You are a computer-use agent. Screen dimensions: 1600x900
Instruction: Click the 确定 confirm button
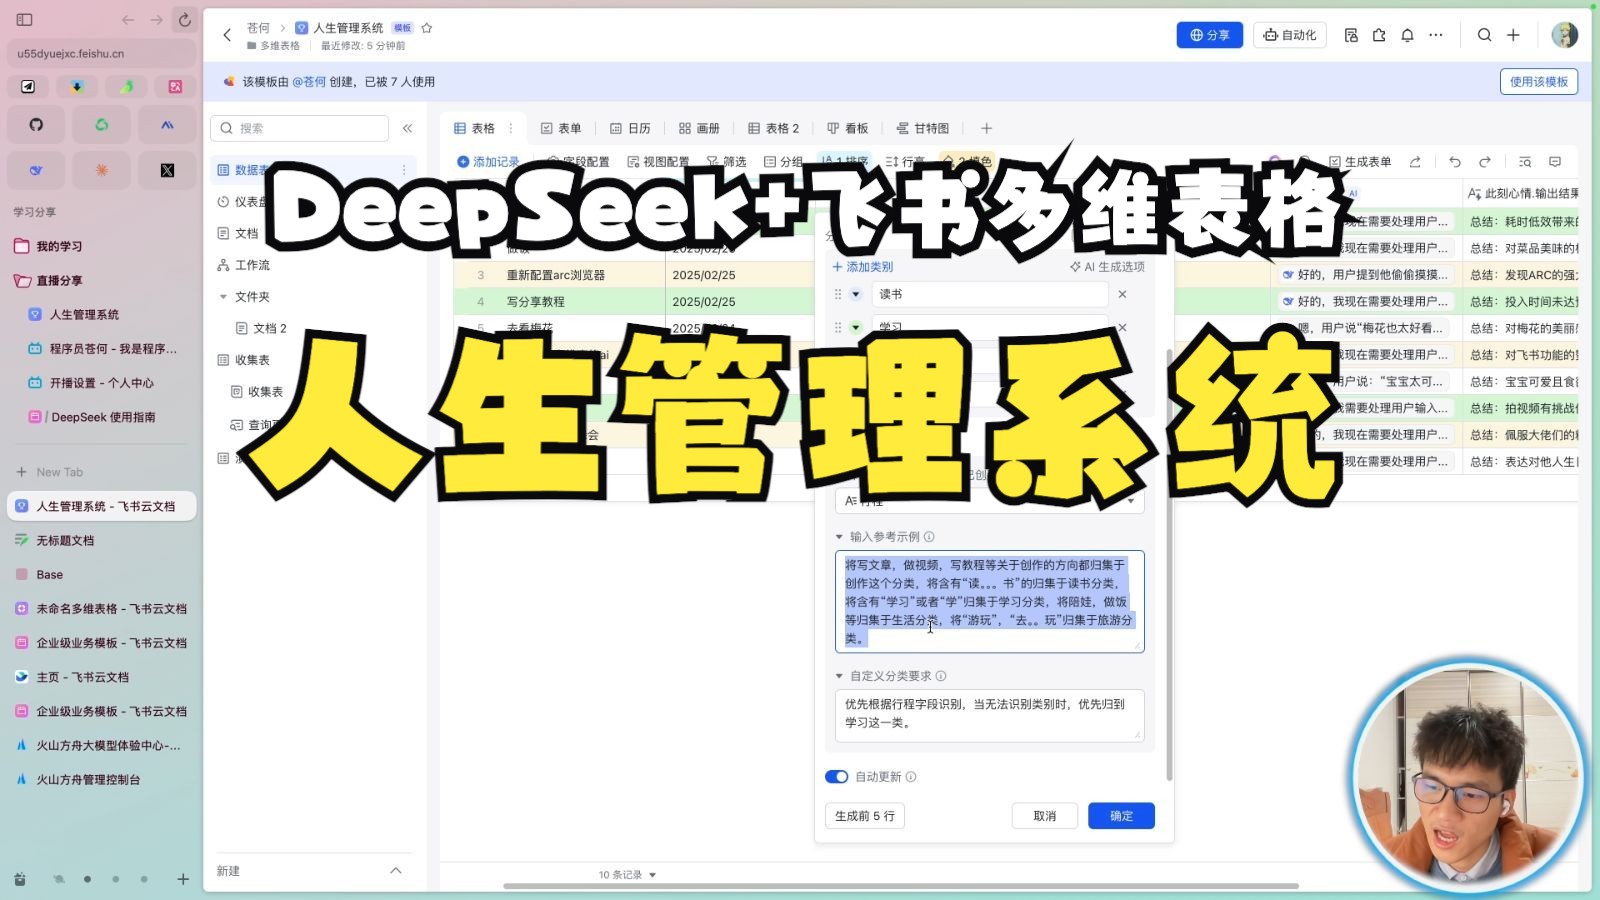pyautogui.click(x=1121, y=815)
